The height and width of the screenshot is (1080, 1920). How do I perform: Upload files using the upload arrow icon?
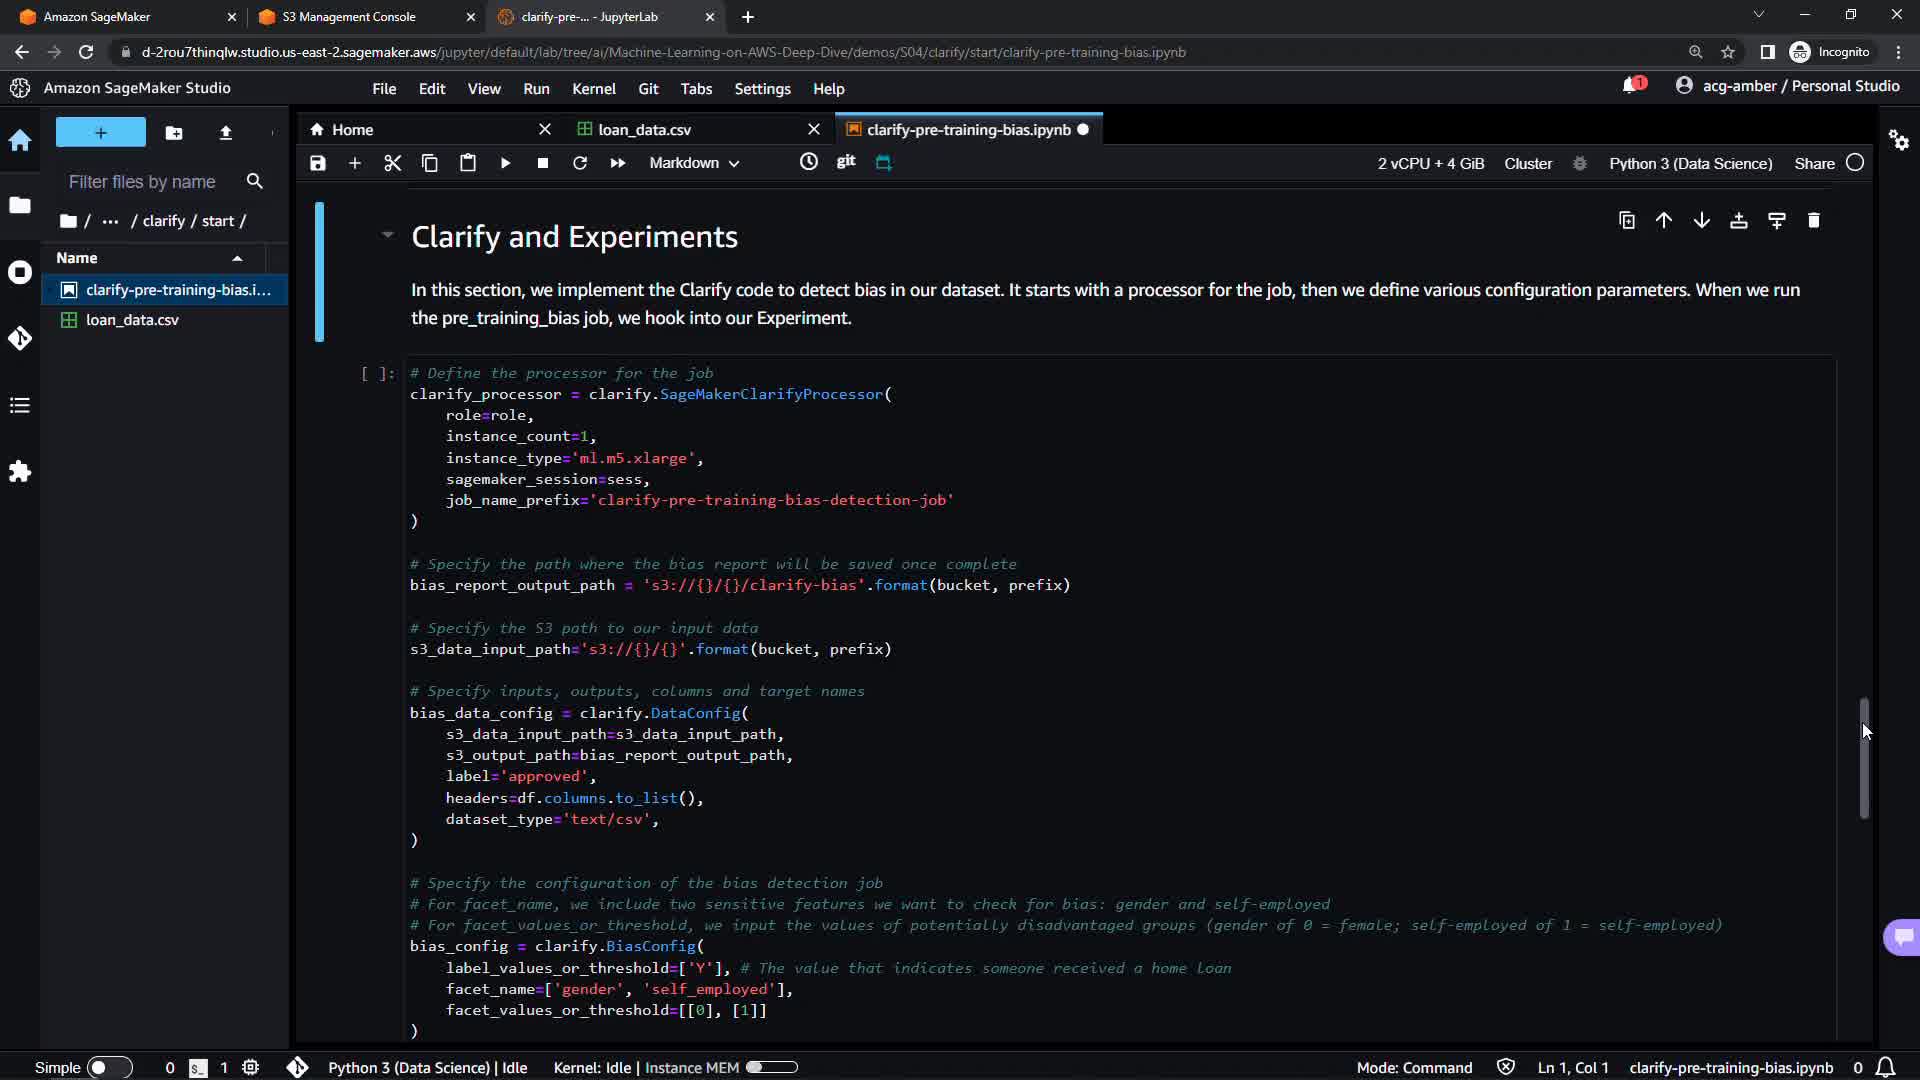click(226, 132)
